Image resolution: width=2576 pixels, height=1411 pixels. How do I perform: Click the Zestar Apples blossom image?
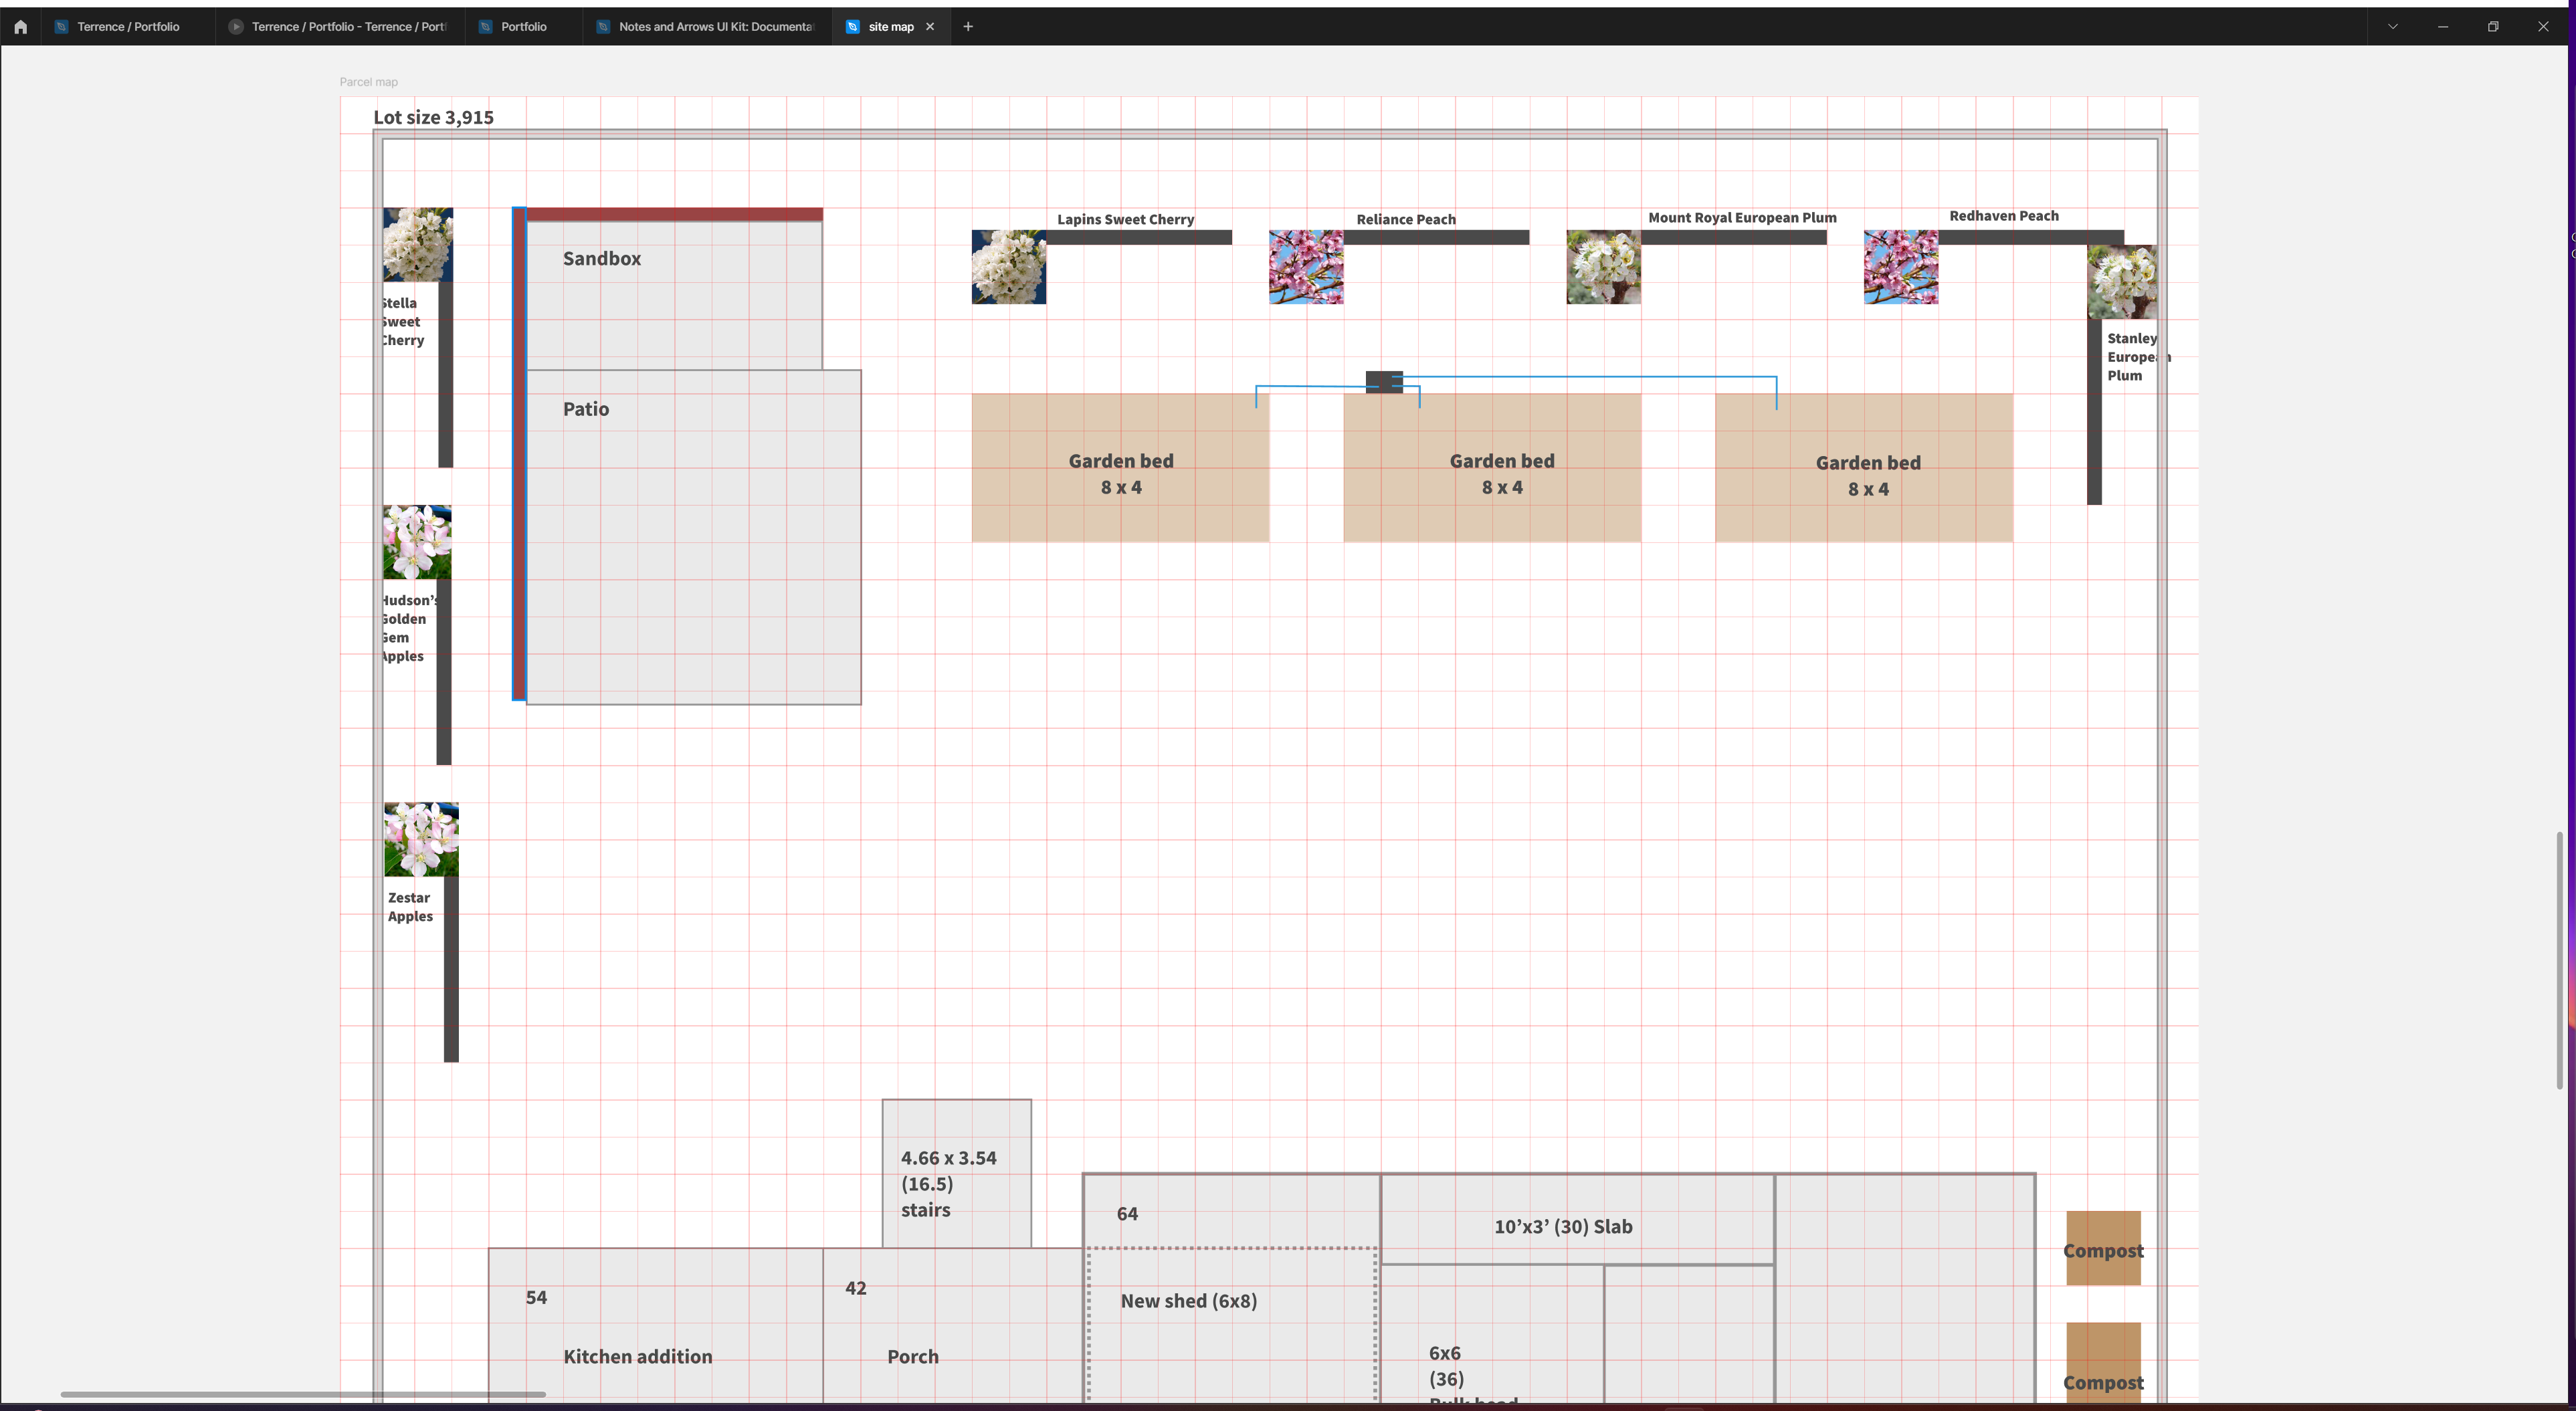pyautogui.click(x=421, y=839)
